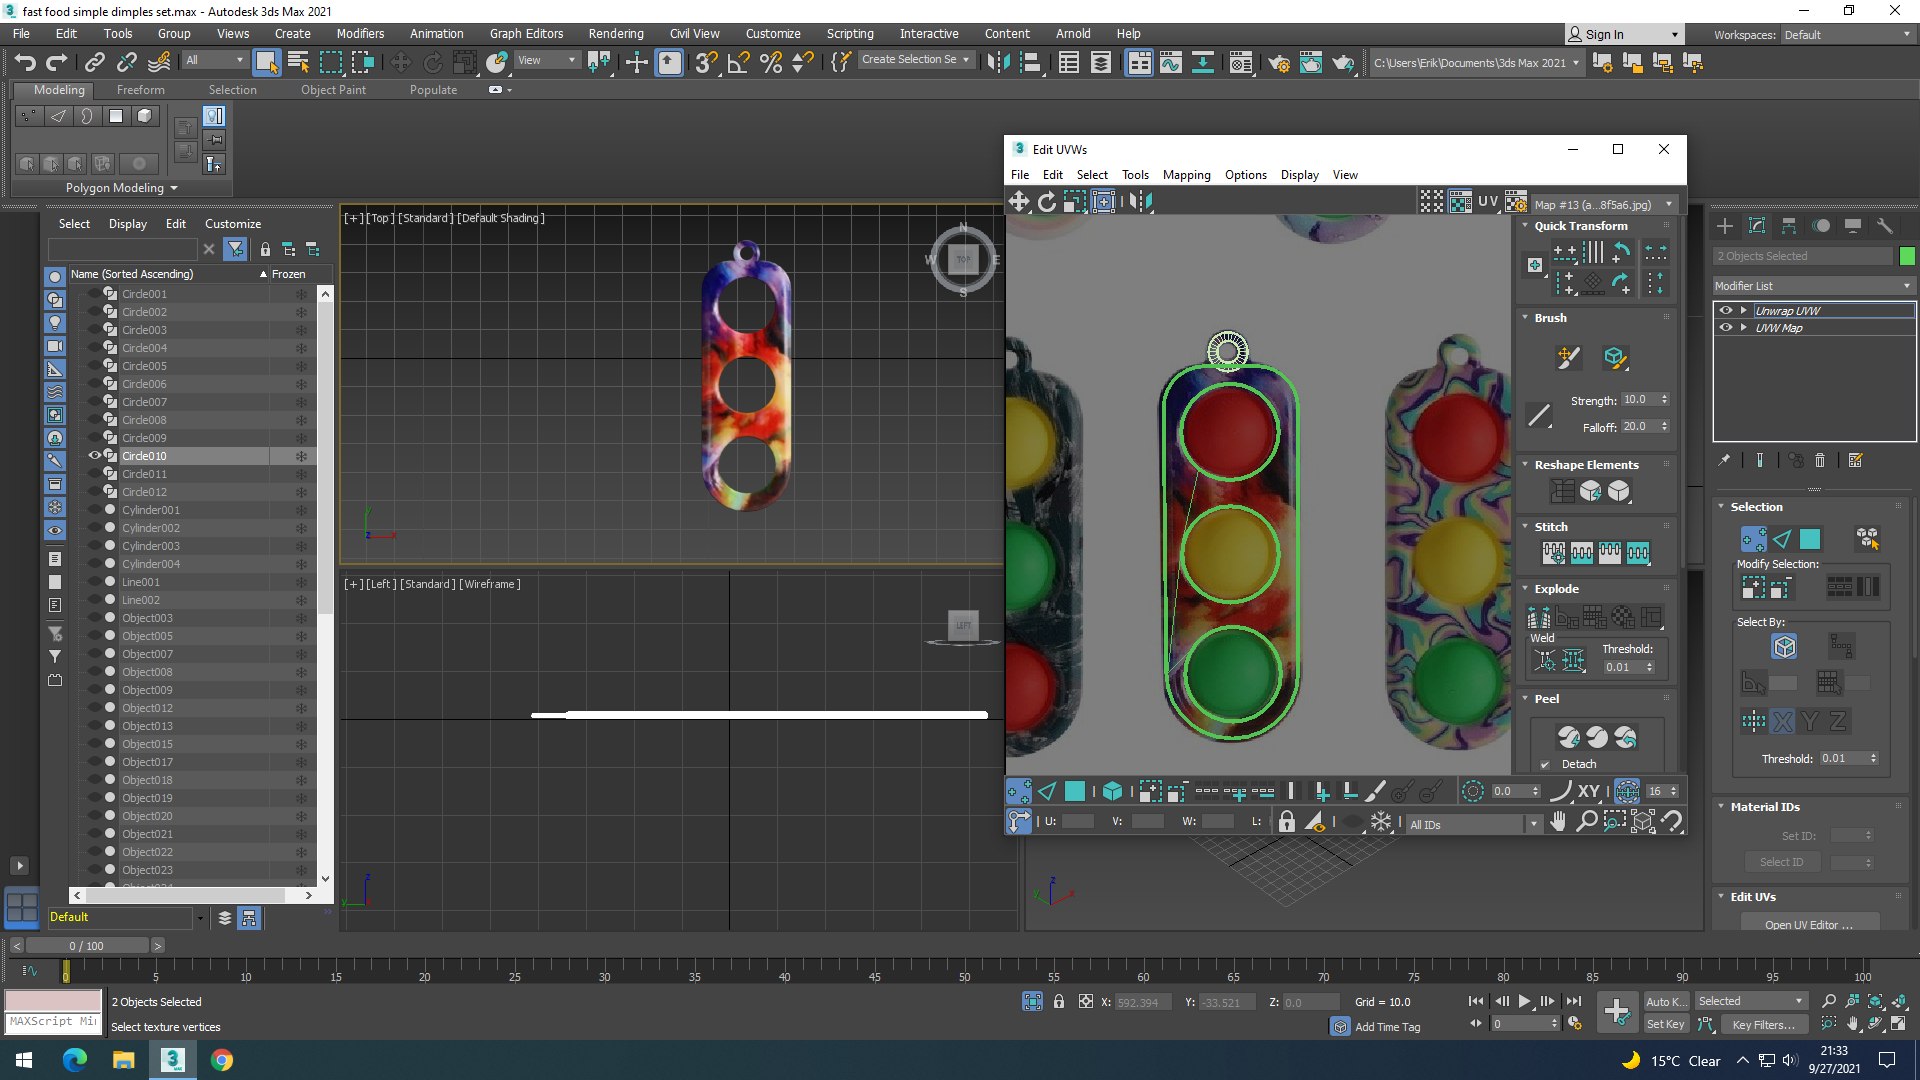Click Rotate tool in Edit UVWs toolbar

tap(1046, 201)
